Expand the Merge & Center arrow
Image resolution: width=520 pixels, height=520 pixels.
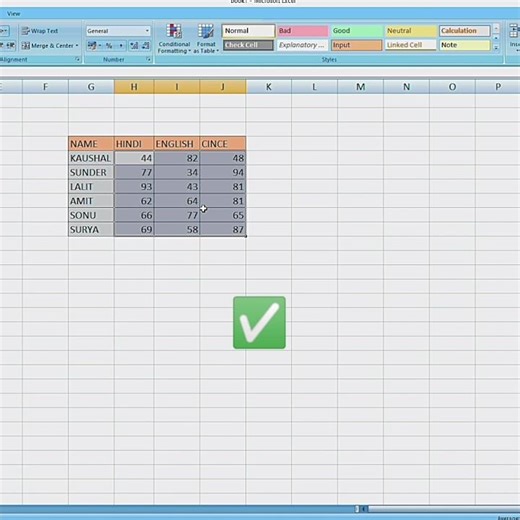pos(77,45)
